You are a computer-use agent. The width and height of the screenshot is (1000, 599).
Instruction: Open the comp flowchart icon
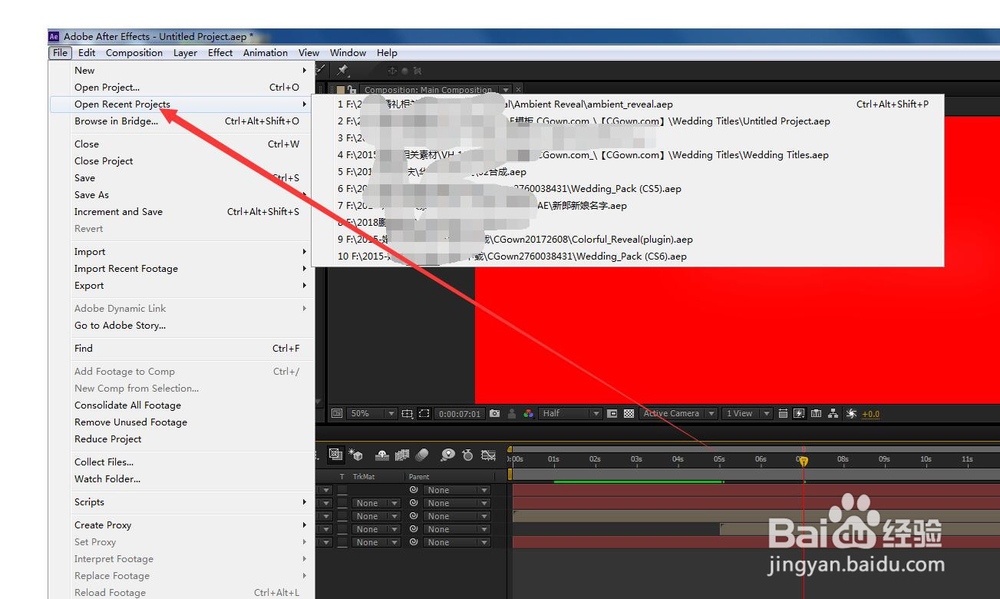(x=833, y=413)
